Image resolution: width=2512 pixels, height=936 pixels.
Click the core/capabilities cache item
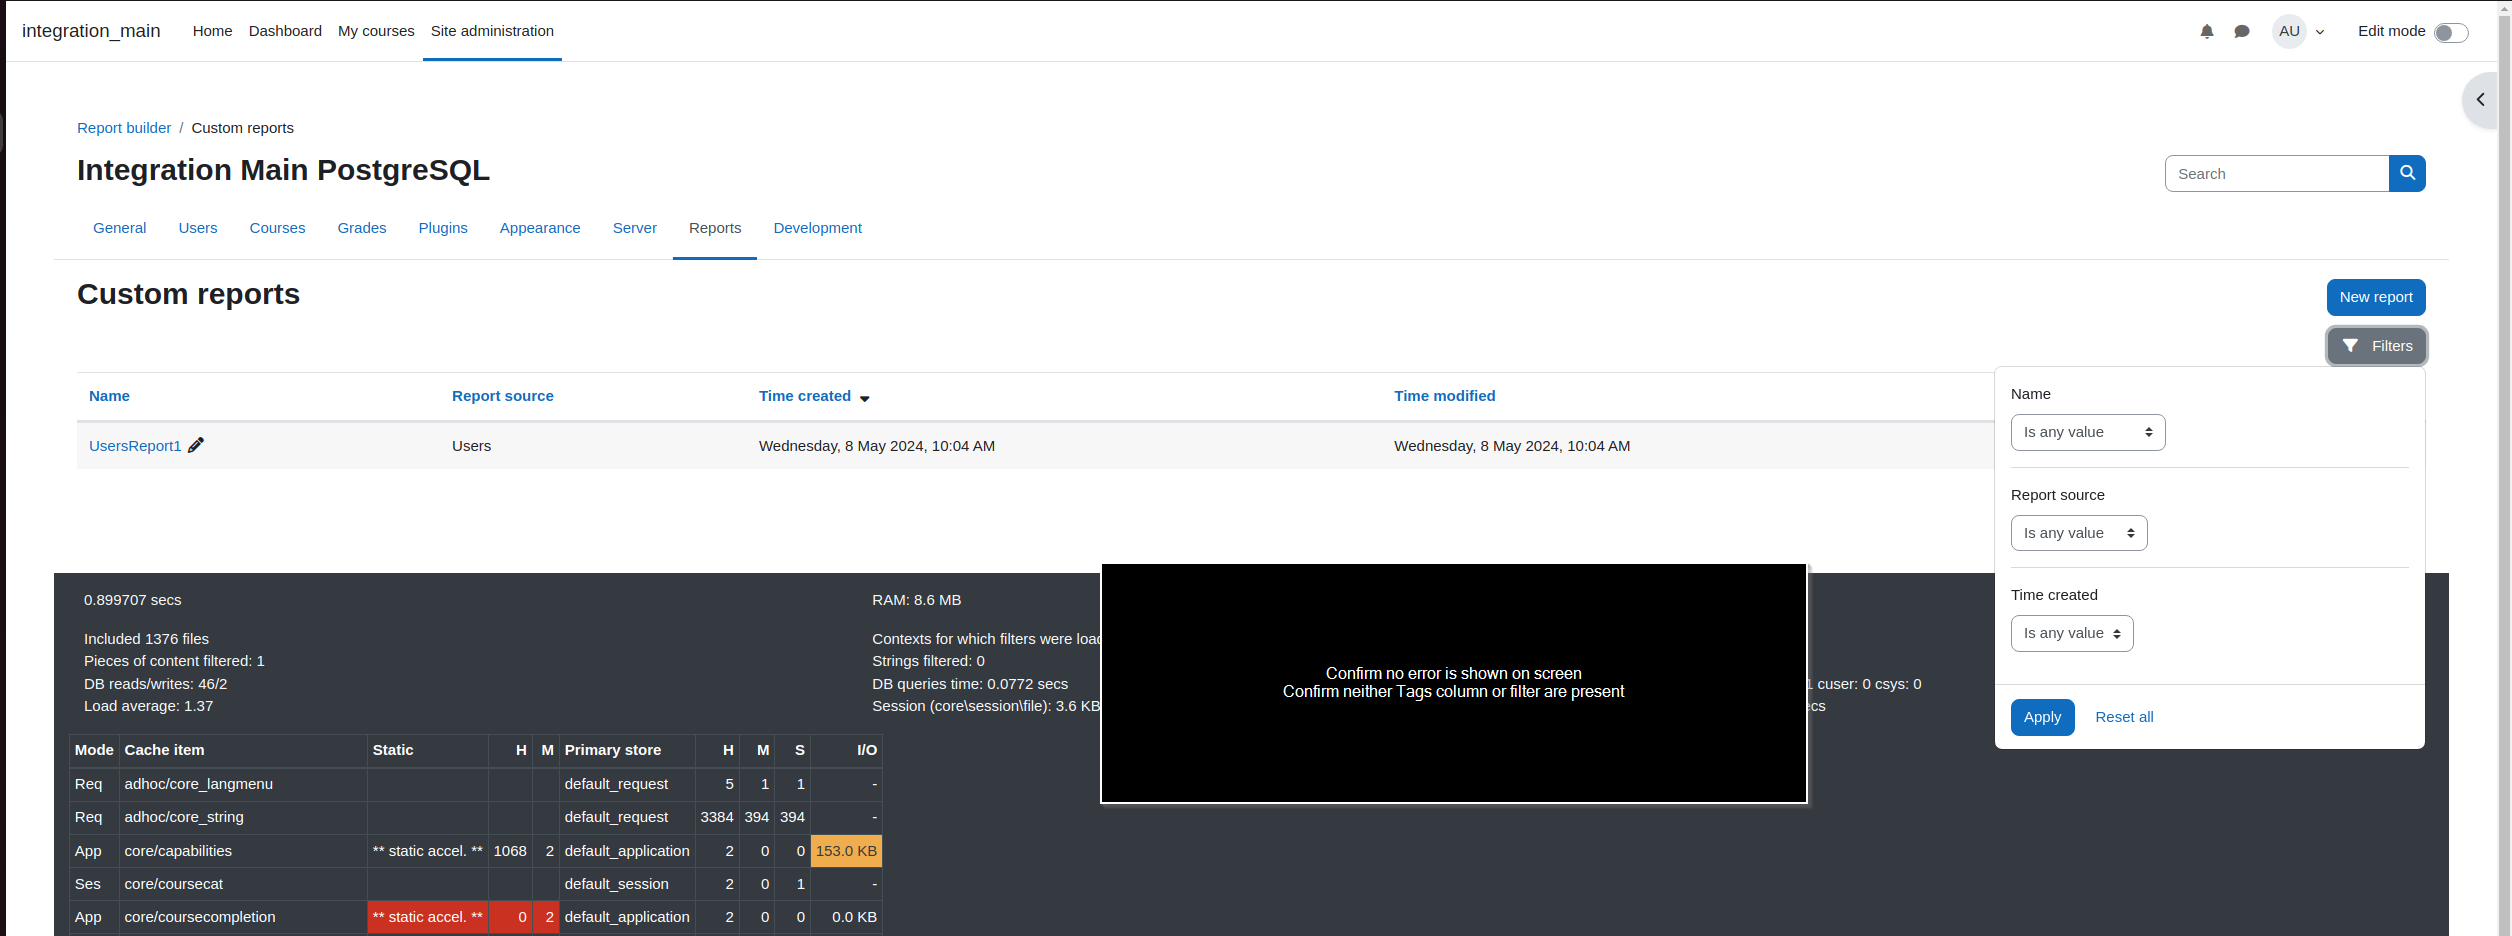178,851
